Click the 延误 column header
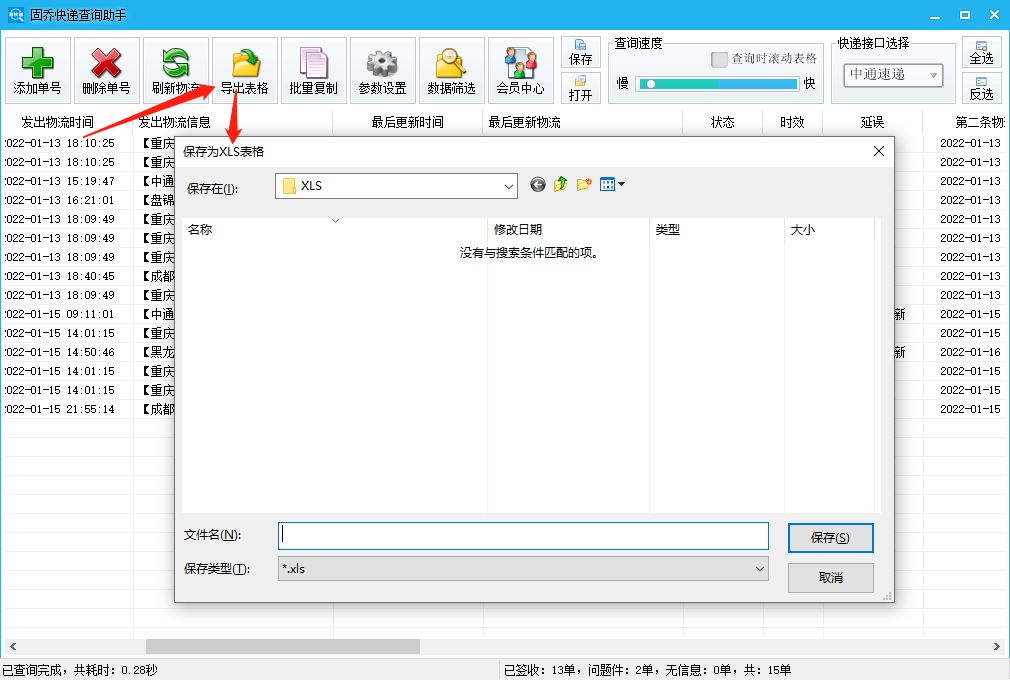The image size is (1010, 680). (x=872, y=122)
